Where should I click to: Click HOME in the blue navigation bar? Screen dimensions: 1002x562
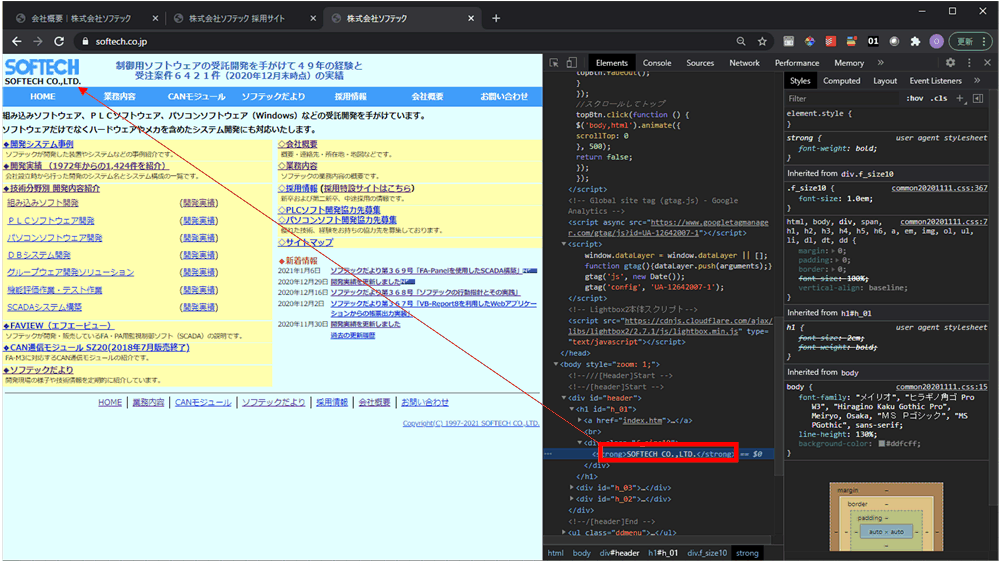[43, 97]
